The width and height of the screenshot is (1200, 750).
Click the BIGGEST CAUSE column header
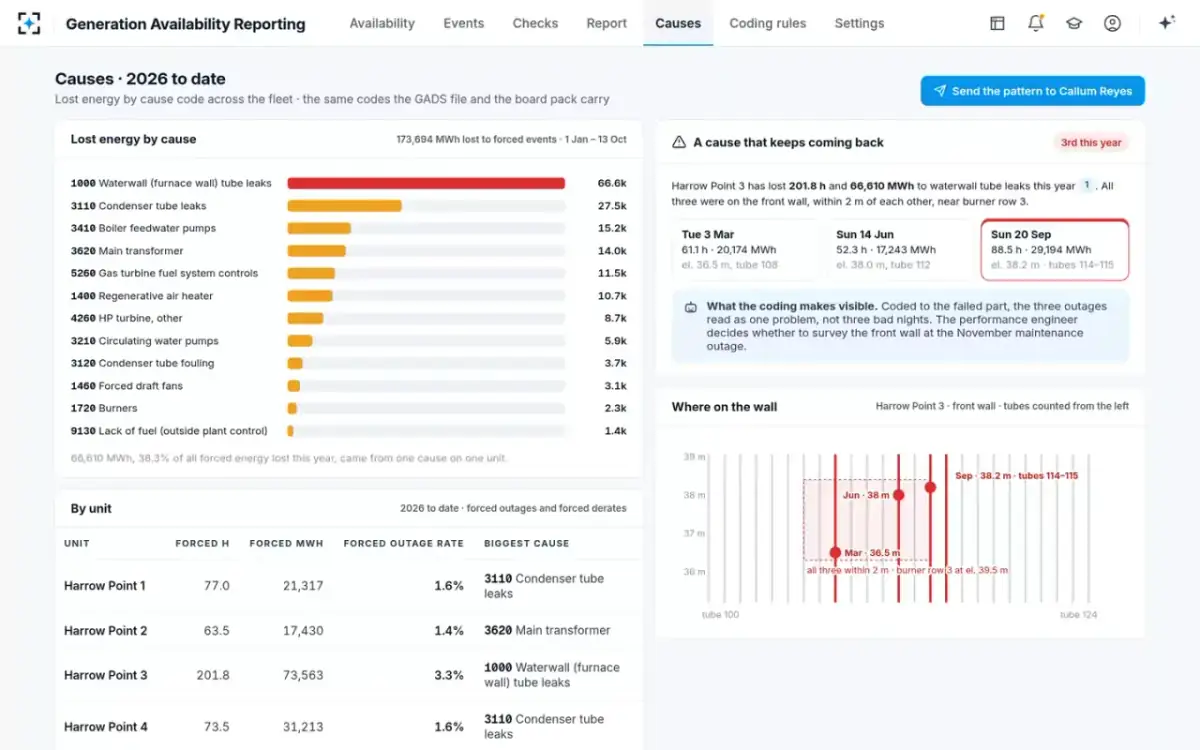pos(527,543)
